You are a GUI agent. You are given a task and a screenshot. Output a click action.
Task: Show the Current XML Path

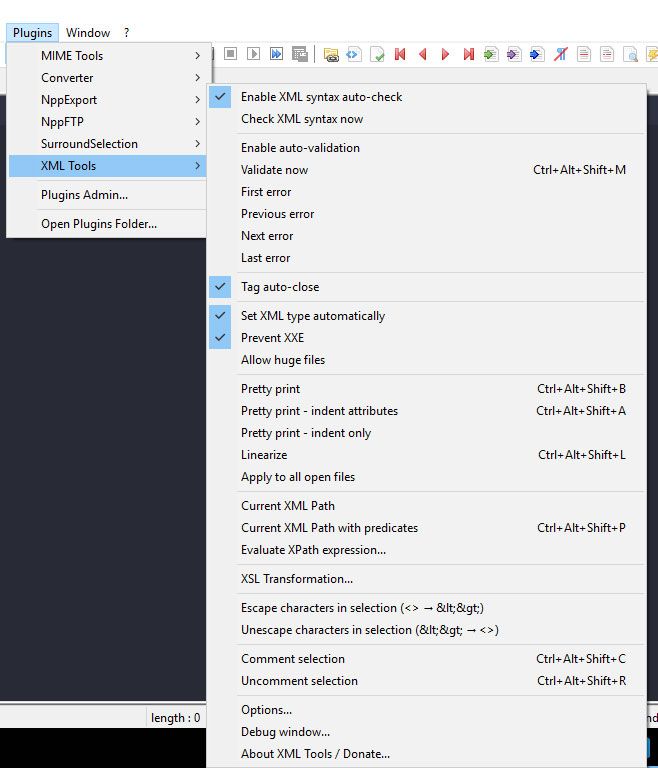(427, 506)
